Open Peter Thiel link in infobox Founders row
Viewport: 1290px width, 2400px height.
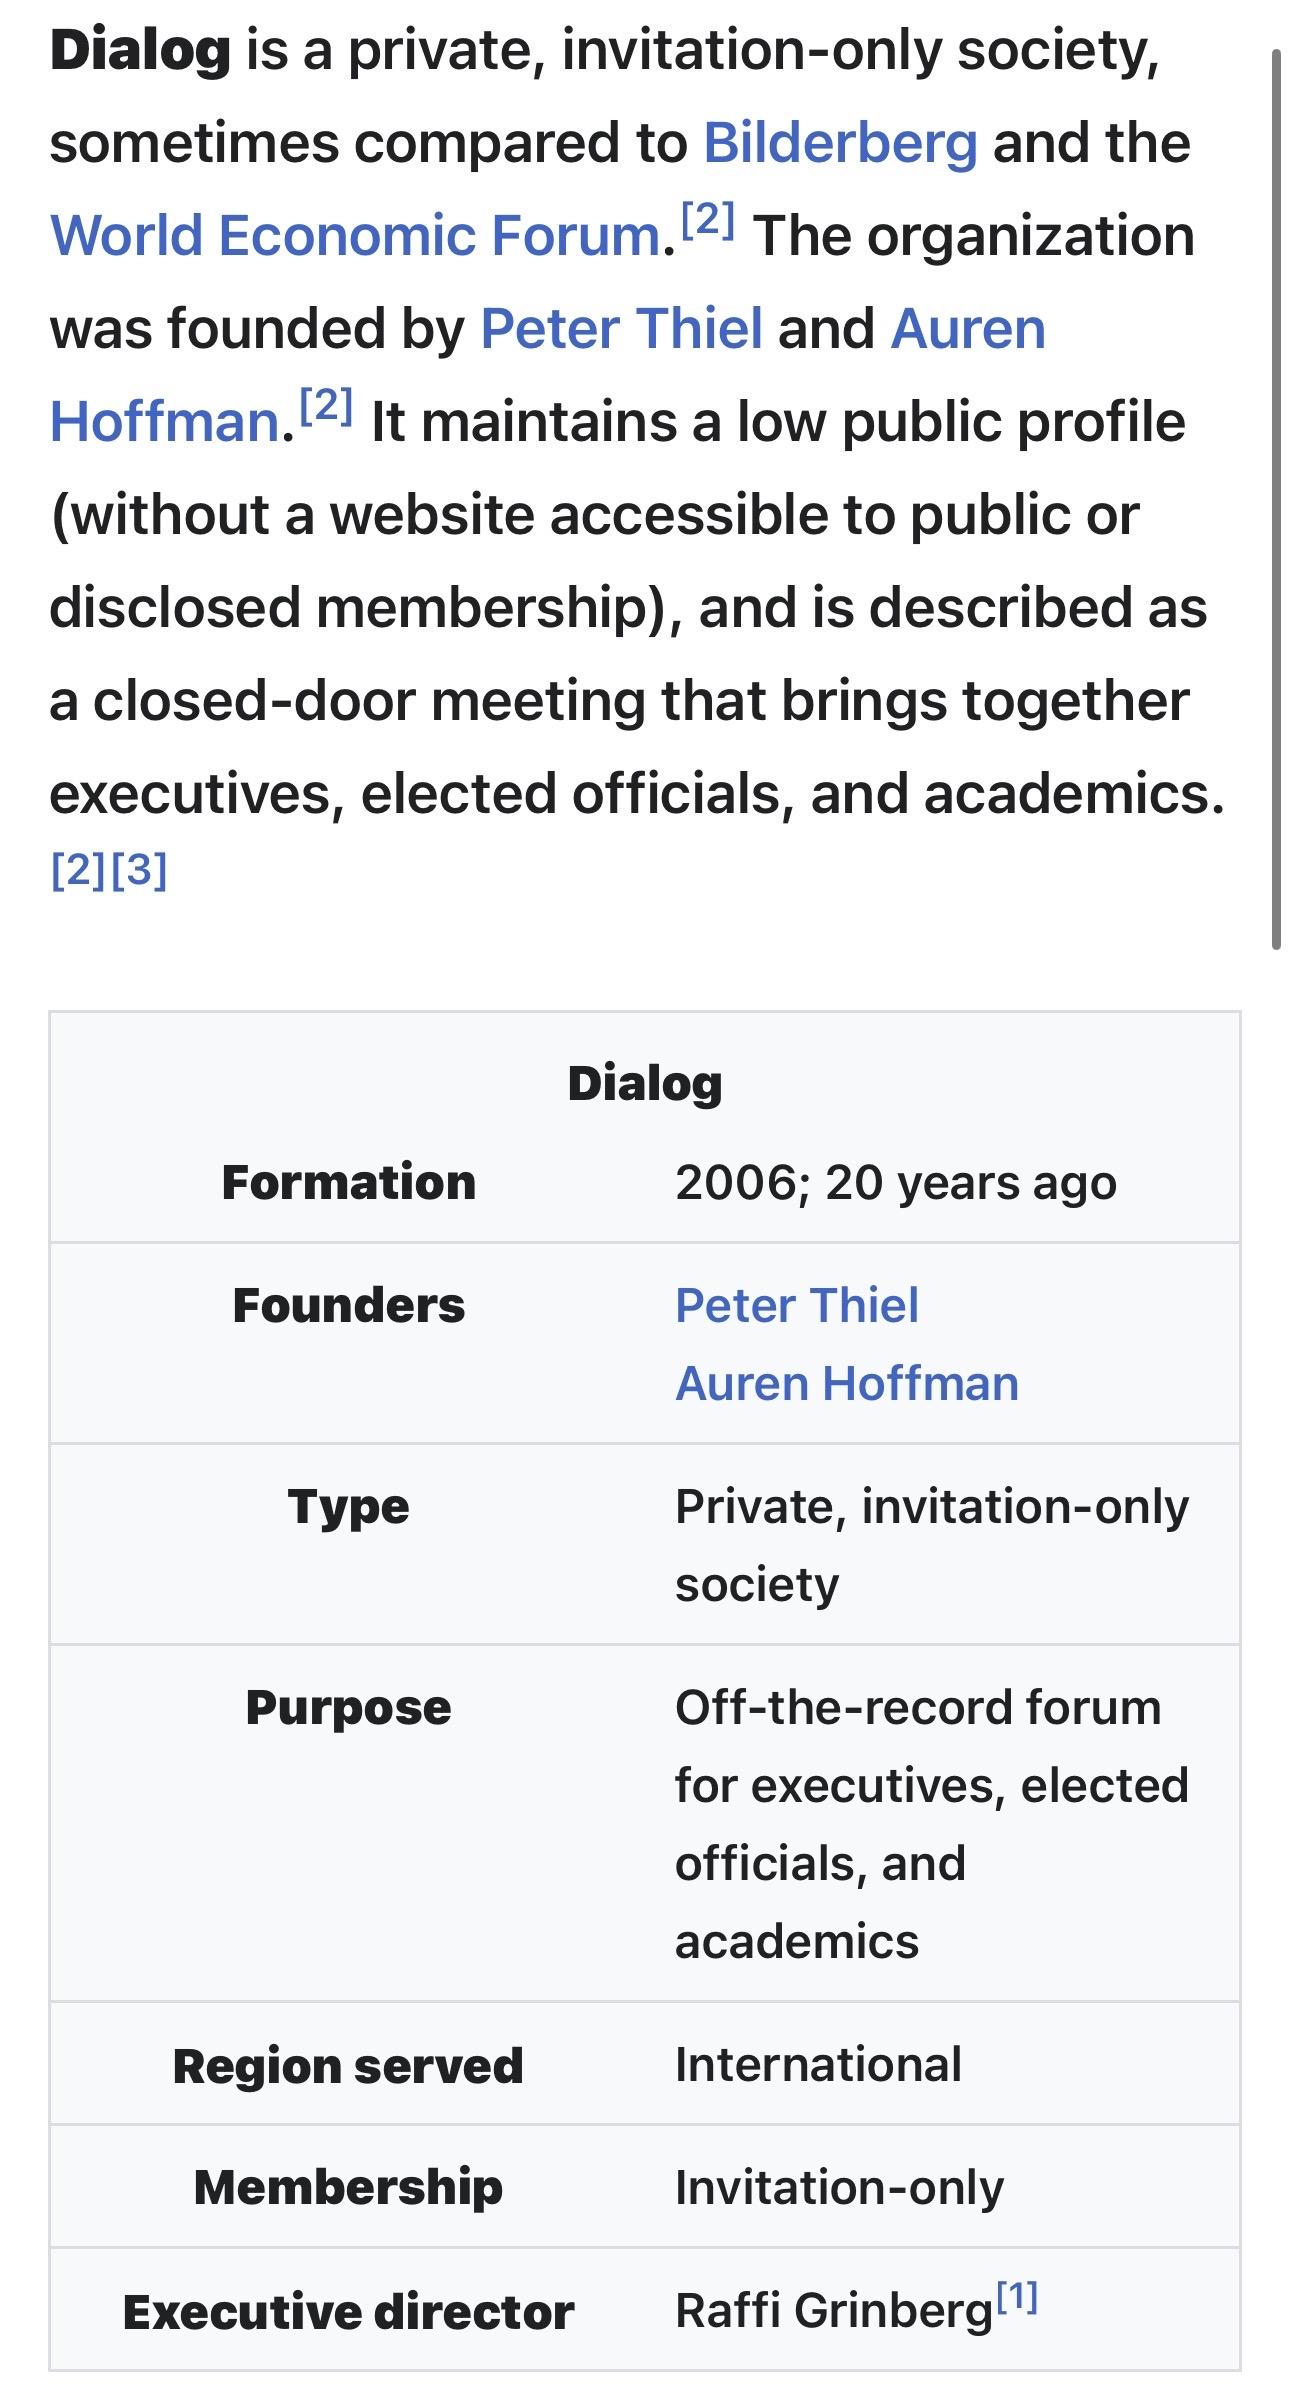797,1306
